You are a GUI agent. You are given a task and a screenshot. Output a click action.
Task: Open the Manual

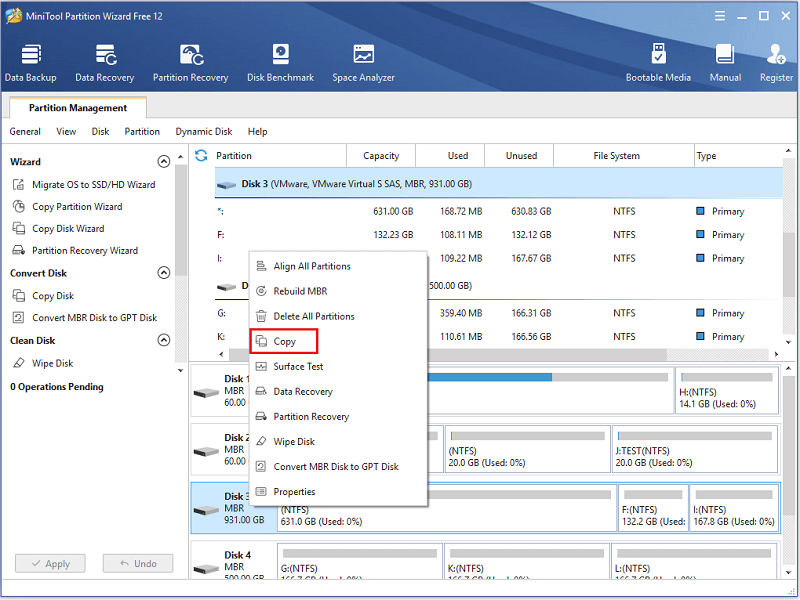pyautogui.click(x=725, y=63)
